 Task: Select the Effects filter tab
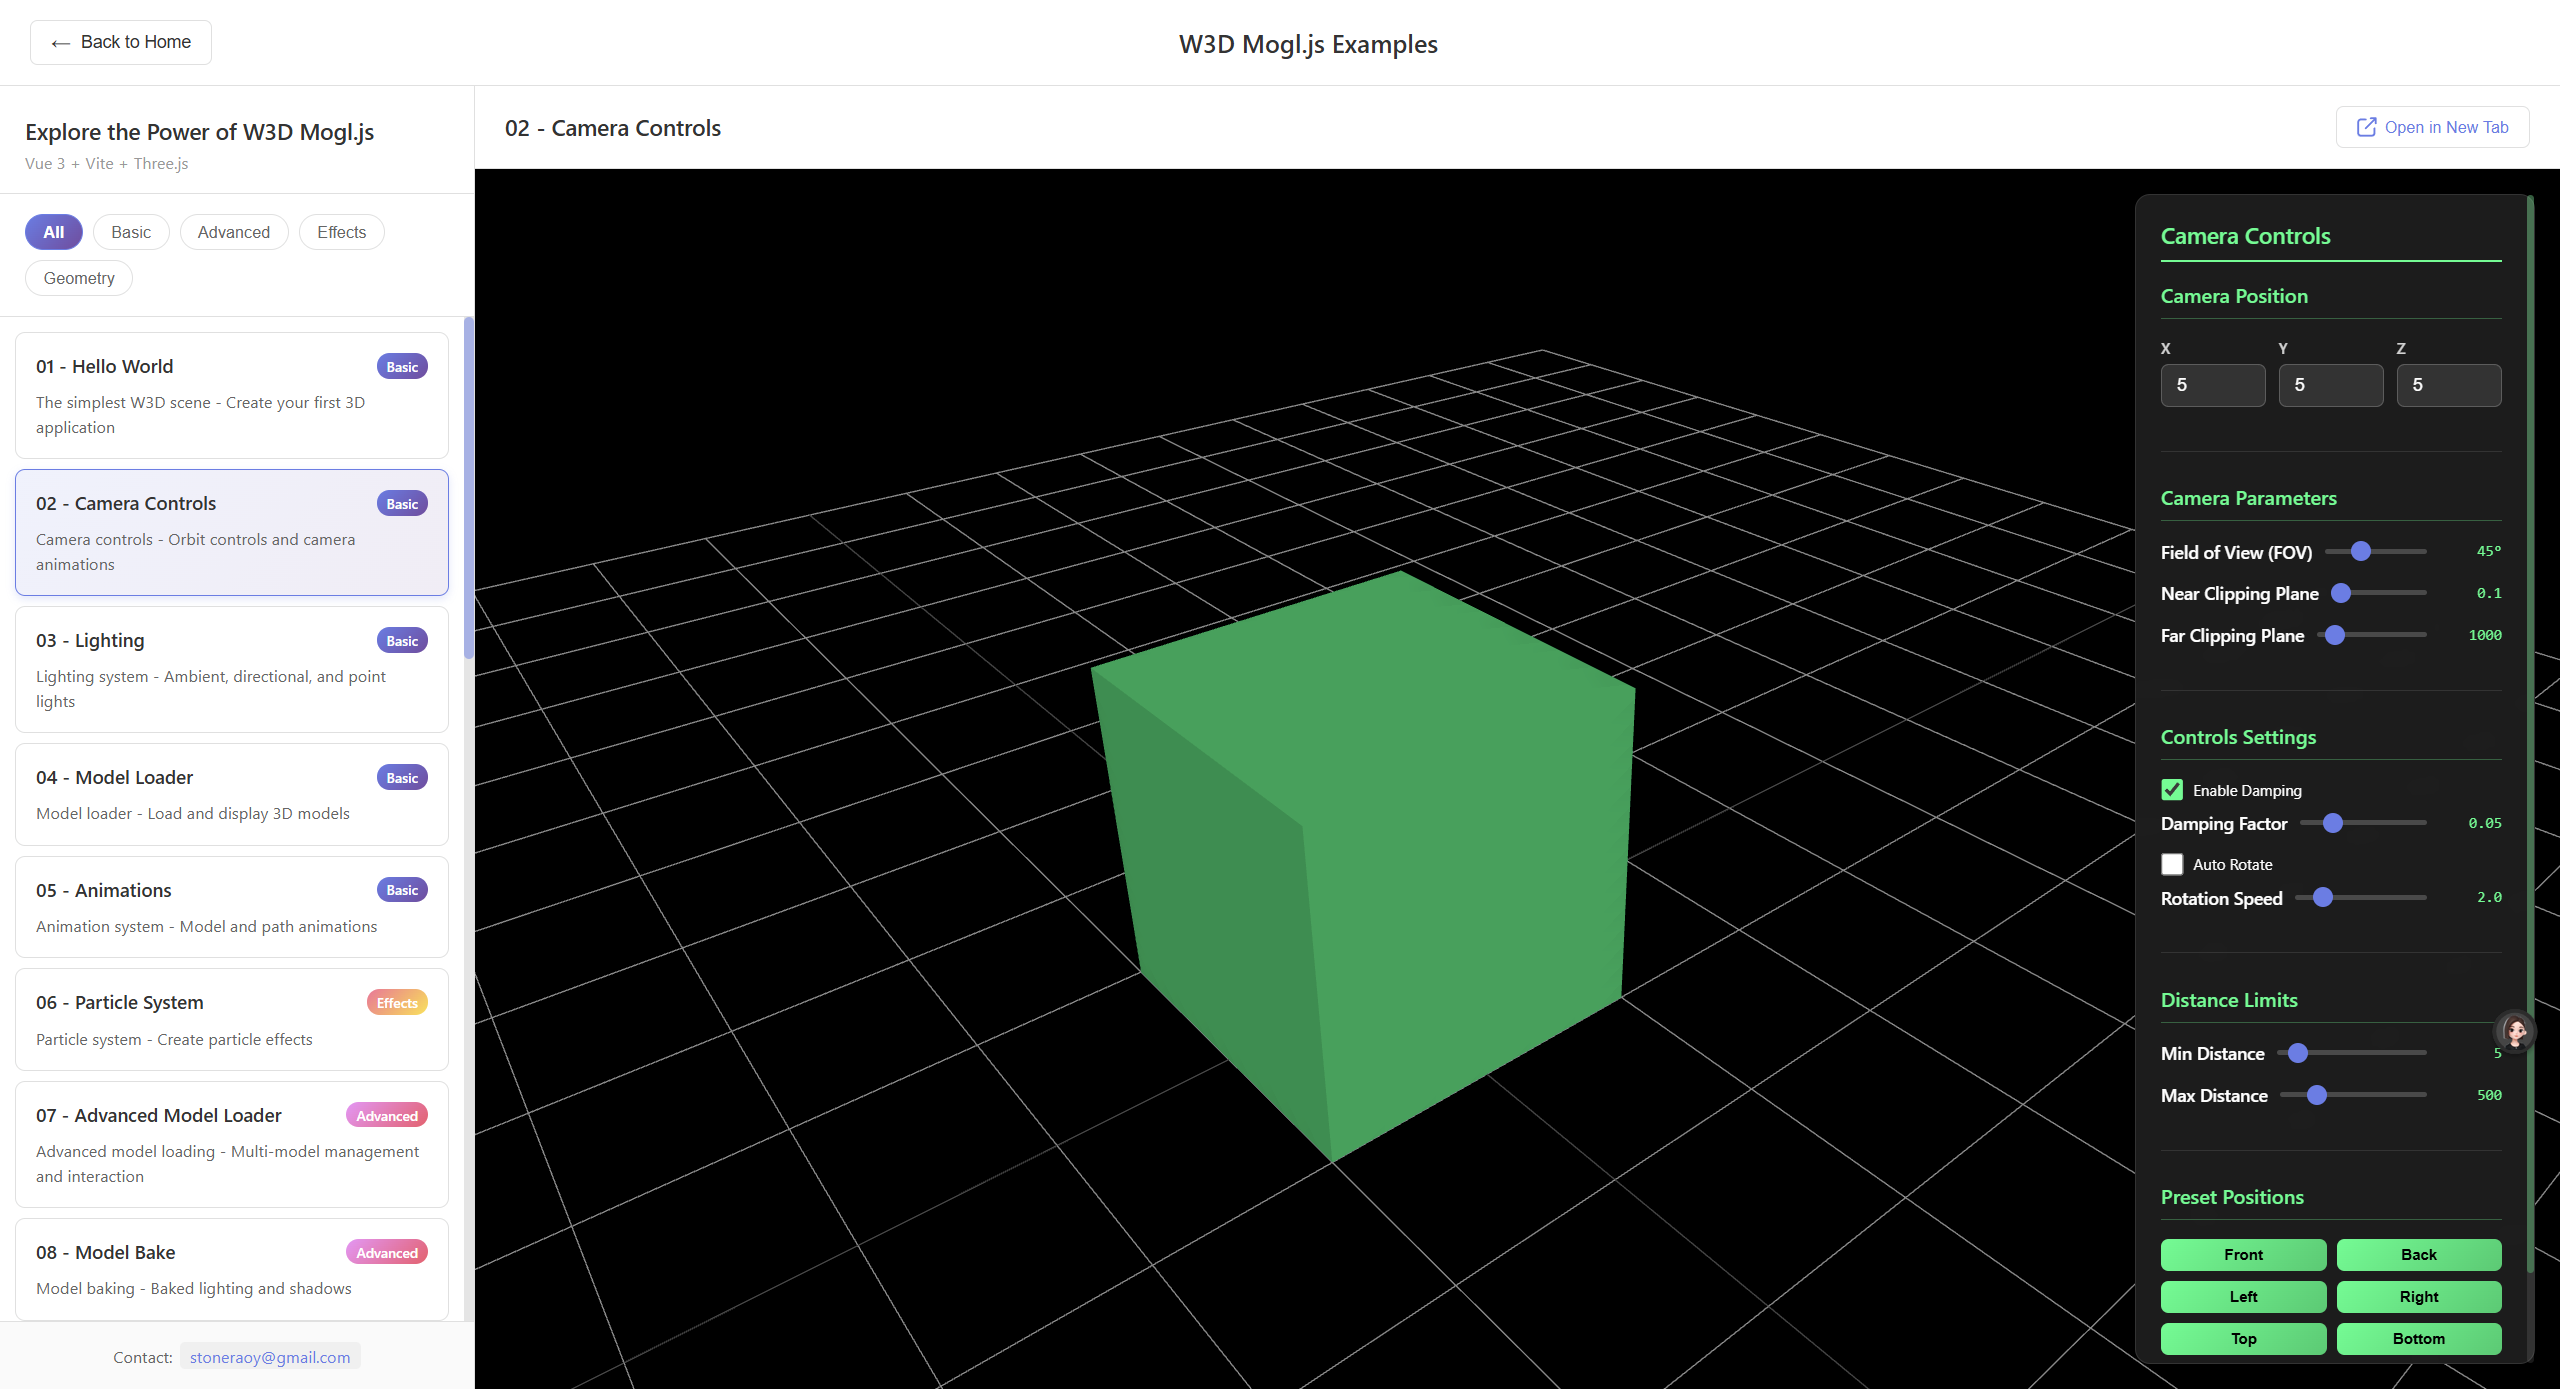pos(342,232)
